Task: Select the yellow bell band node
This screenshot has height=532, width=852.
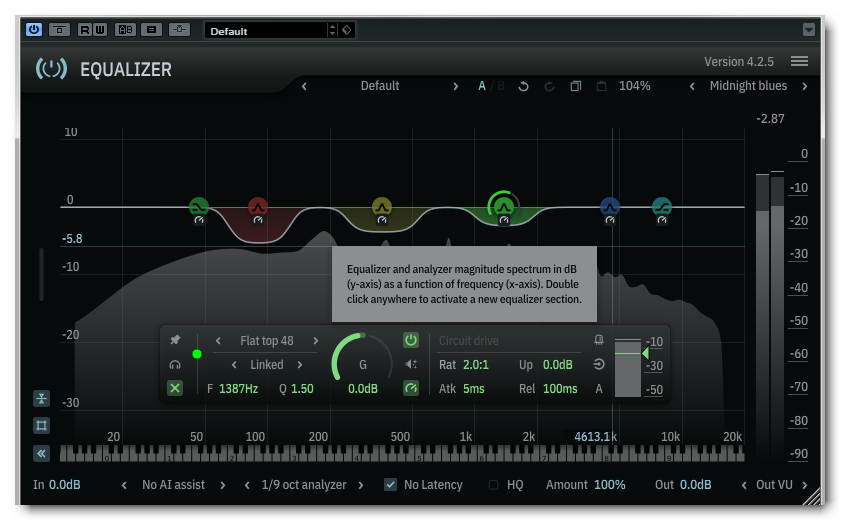Action: tap(381, 206)
